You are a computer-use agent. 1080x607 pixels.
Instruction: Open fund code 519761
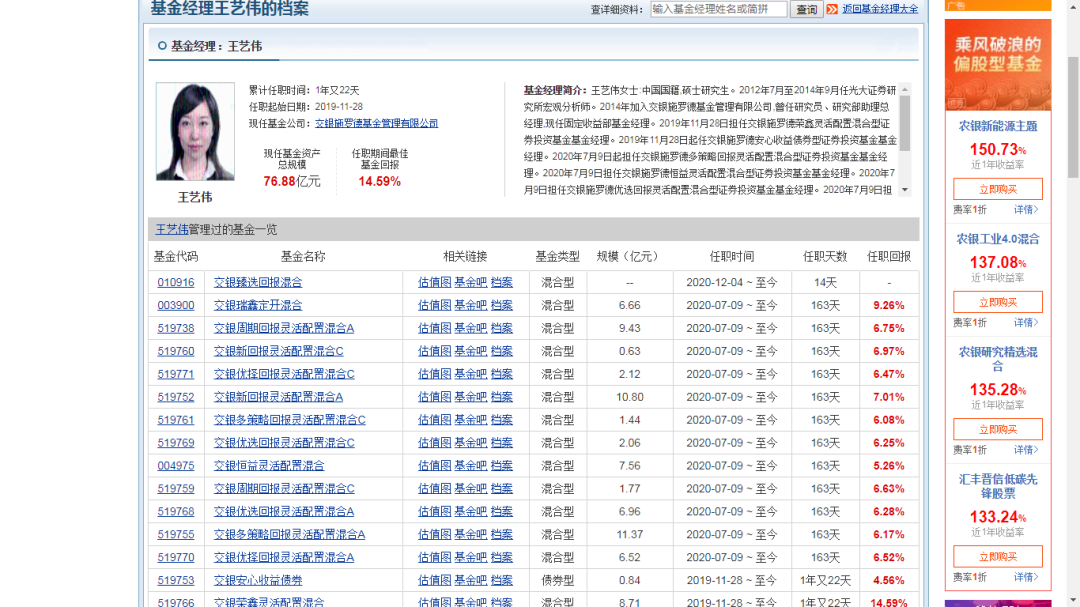coord(176,420)
